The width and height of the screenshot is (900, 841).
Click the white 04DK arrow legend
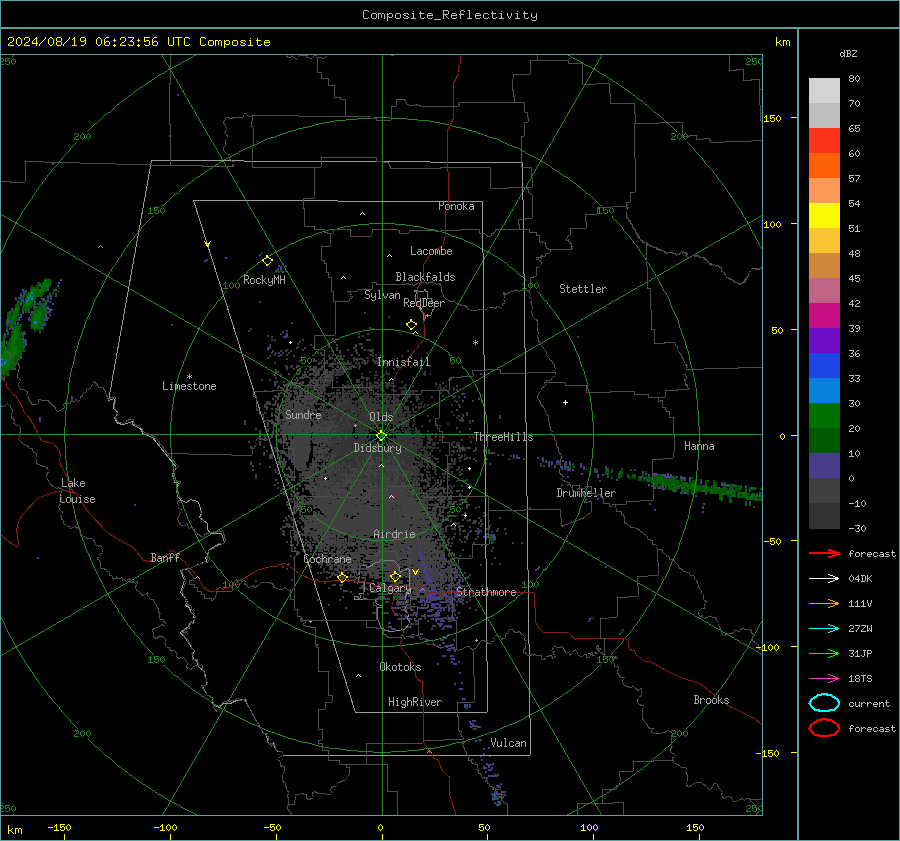click(824, 578)
